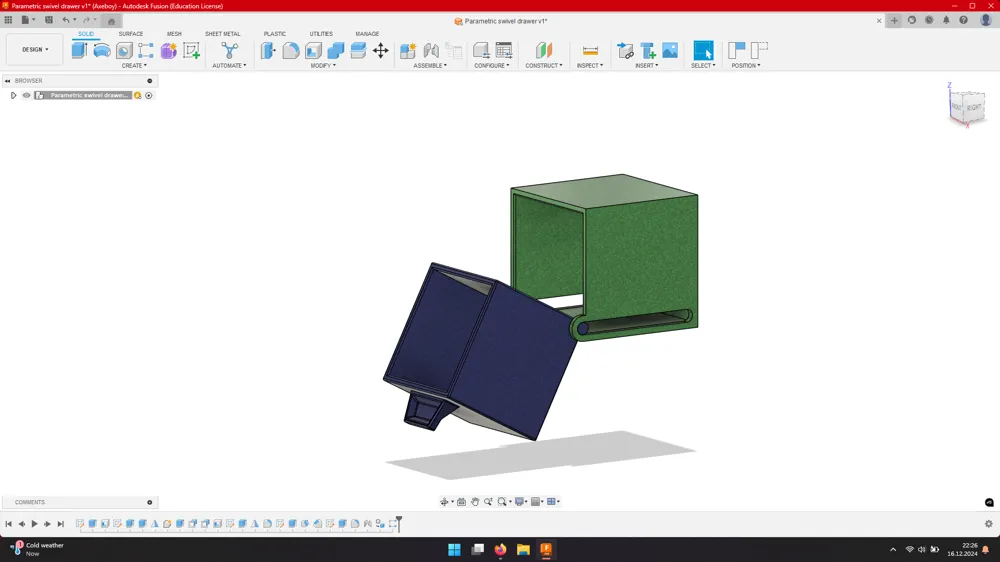Click the timeline end marker
The image size is (1000, 562).
(399, 524)
